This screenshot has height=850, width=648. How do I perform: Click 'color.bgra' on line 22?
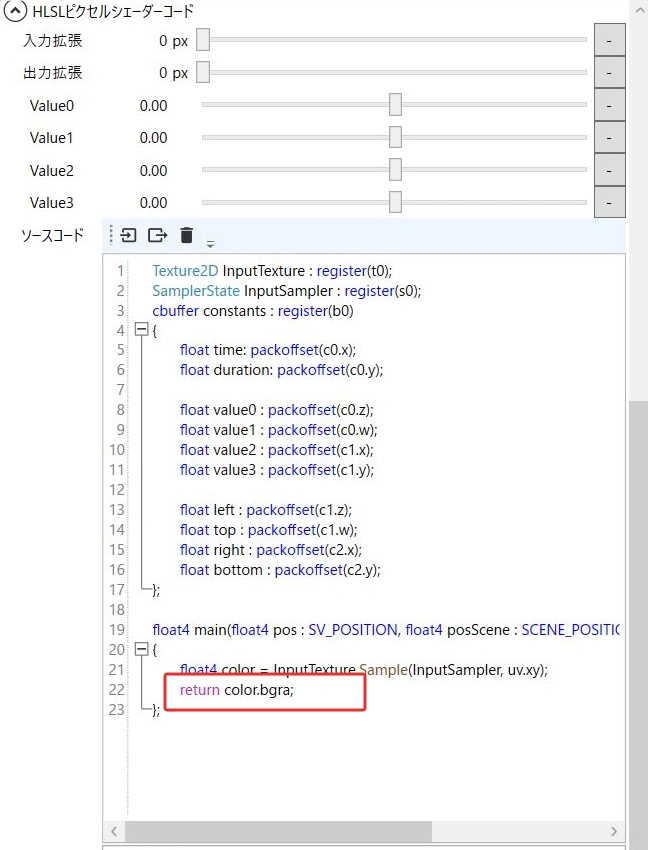point(257,690)
